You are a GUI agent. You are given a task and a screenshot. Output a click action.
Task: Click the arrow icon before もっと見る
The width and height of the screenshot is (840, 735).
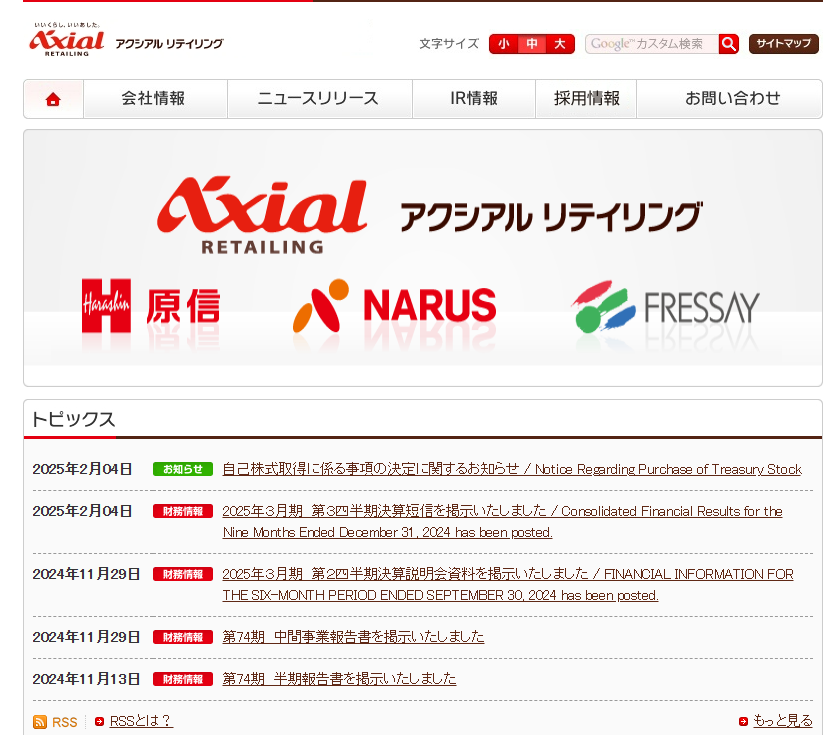tap(743, 722)
